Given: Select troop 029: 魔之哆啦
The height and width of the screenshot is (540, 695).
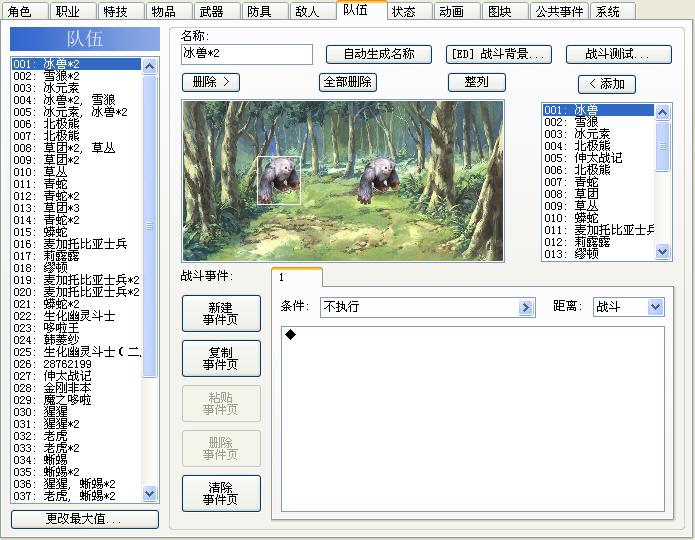Looking at the screenshot, I should coord(76,400).
